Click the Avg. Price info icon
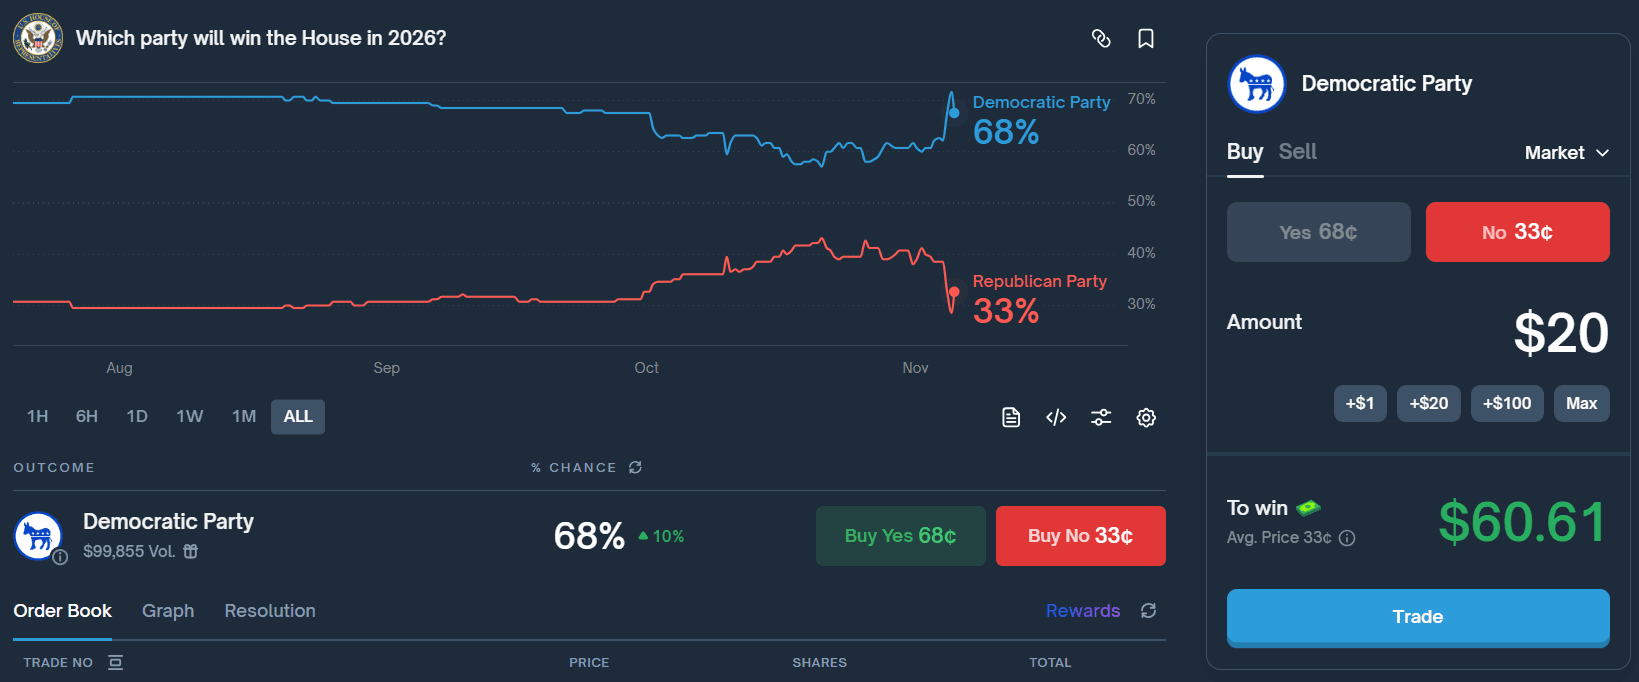 coord(1347,538)
